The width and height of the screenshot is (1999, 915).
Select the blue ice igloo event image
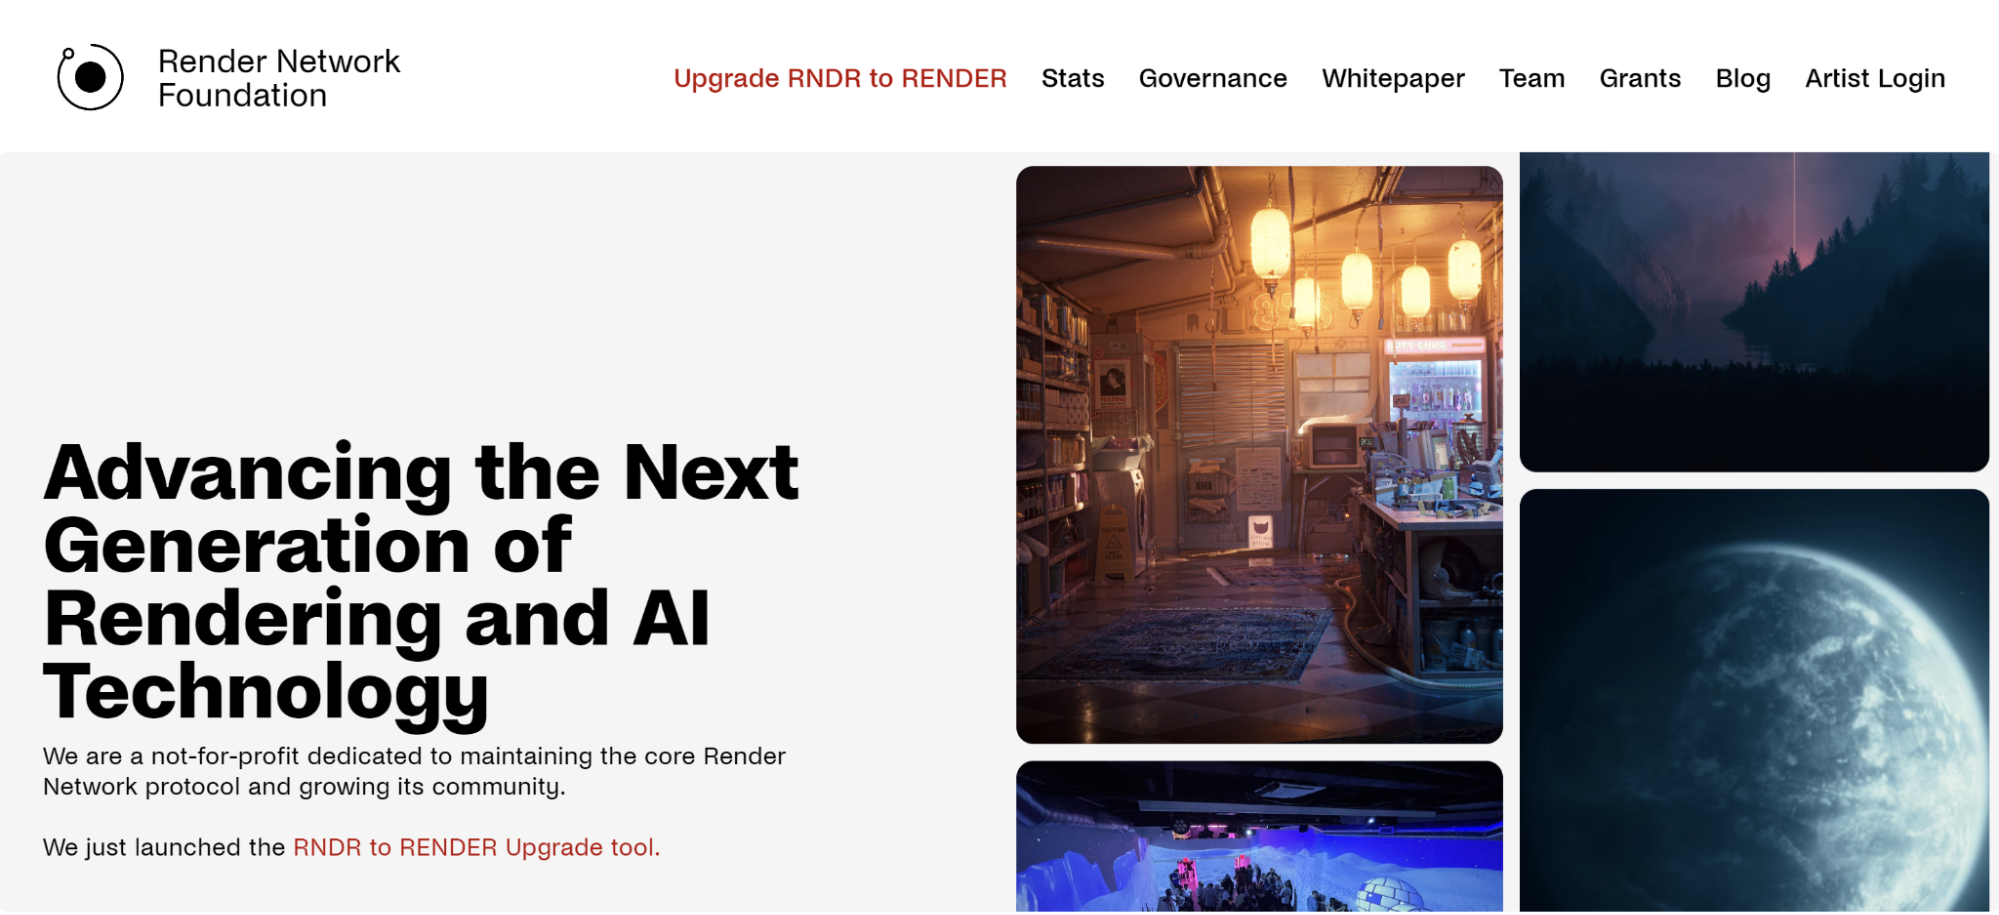pos(1259,836)
